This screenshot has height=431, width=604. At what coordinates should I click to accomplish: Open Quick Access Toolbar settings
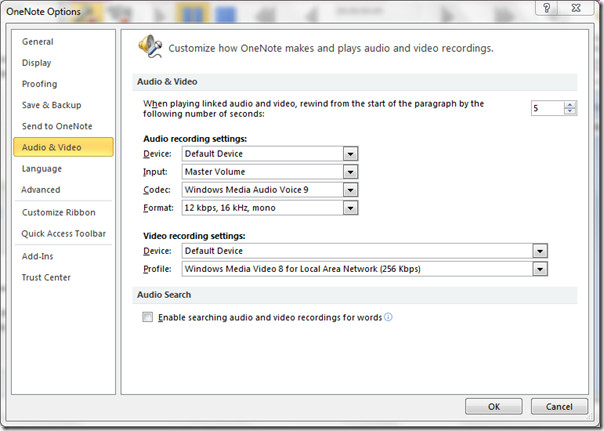tap(63, 234)
